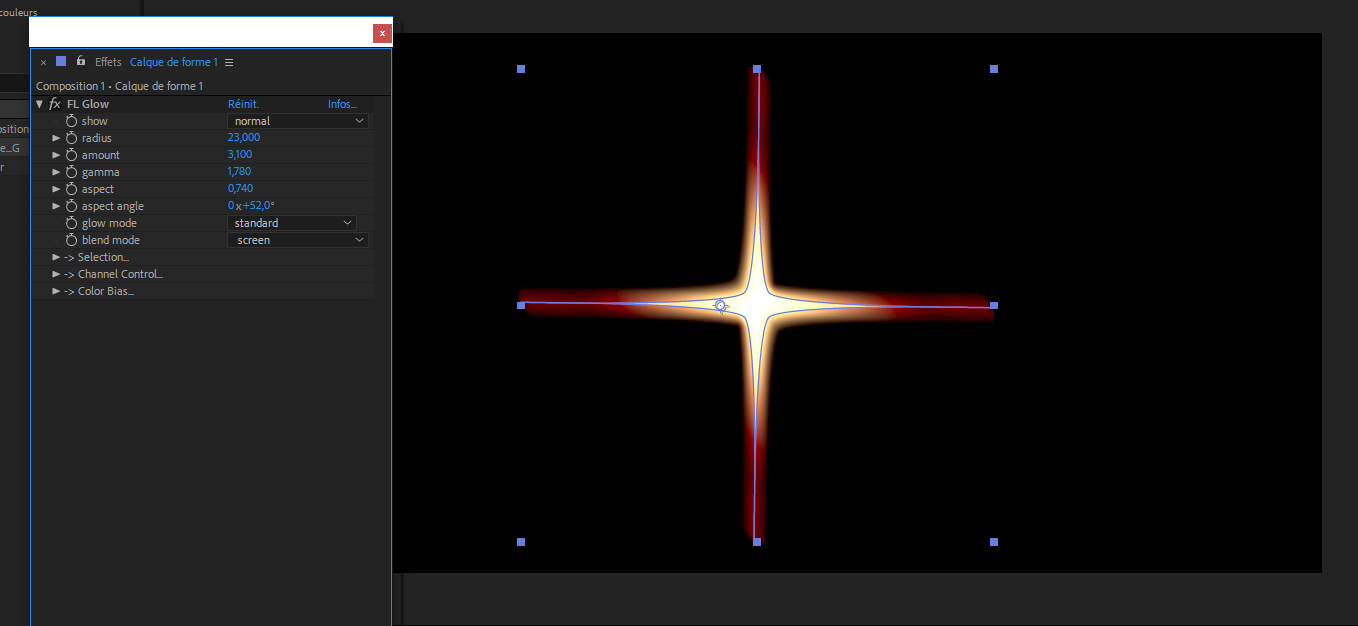Screen dimensions: 1358x626
Task: Click the aspect value 0,740
Action: (240, 189)
